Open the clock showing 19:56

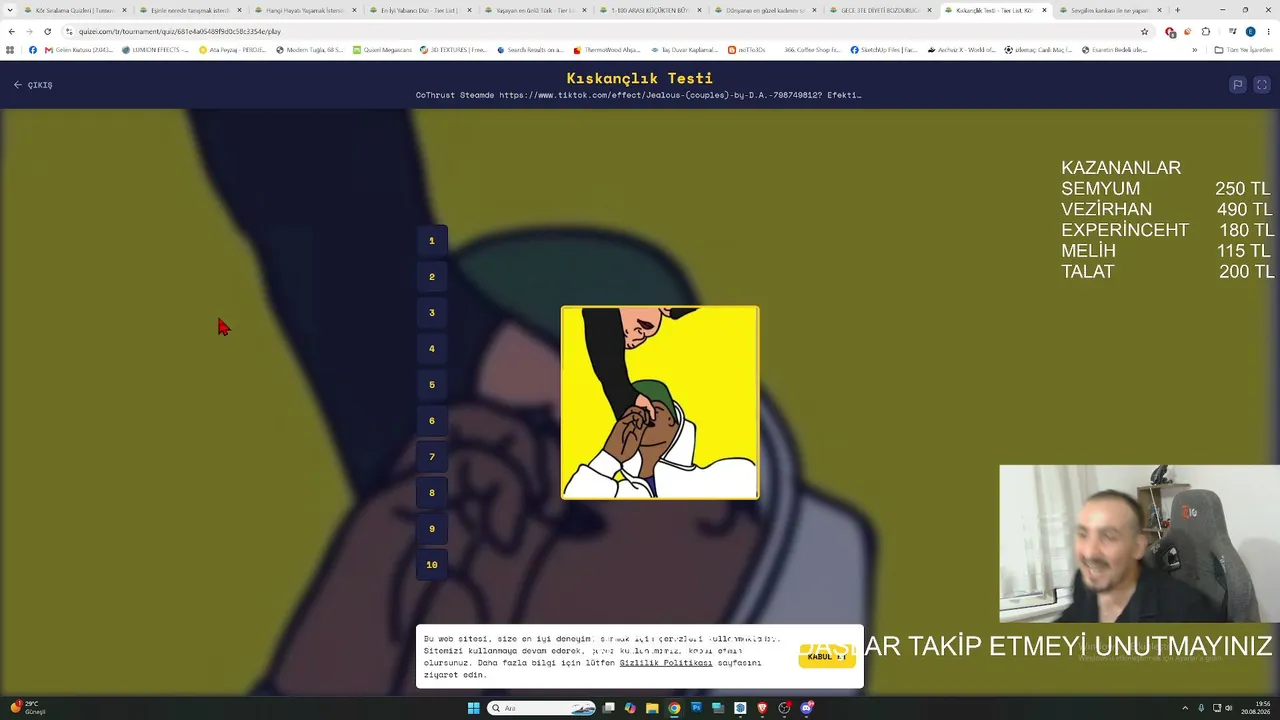pyautogui.click(x=1256, y=708)
